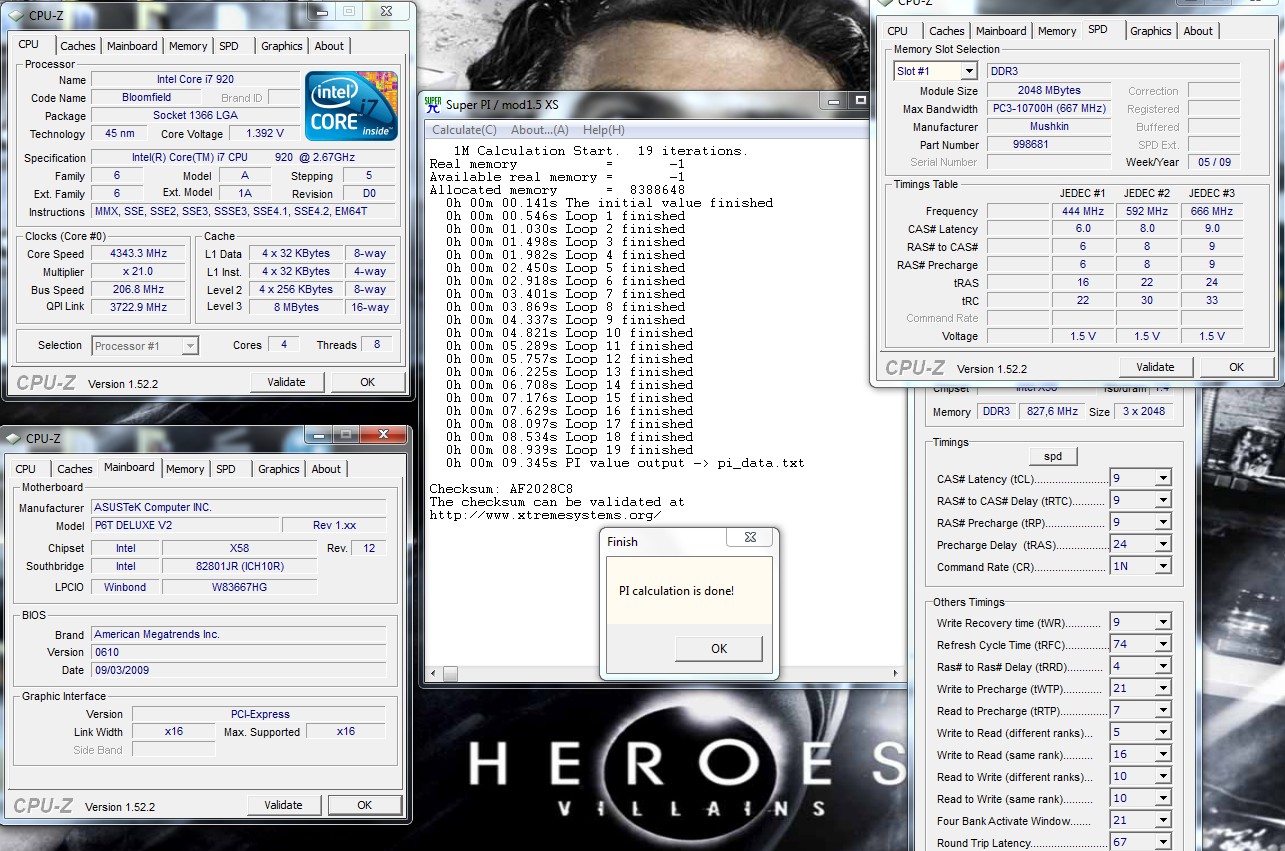The width and height of the screenshot is (1285, 851).
Task: Expand the Refresh Cycle Time (tRFC) dropdown
Action: [x=1163, y=645]
